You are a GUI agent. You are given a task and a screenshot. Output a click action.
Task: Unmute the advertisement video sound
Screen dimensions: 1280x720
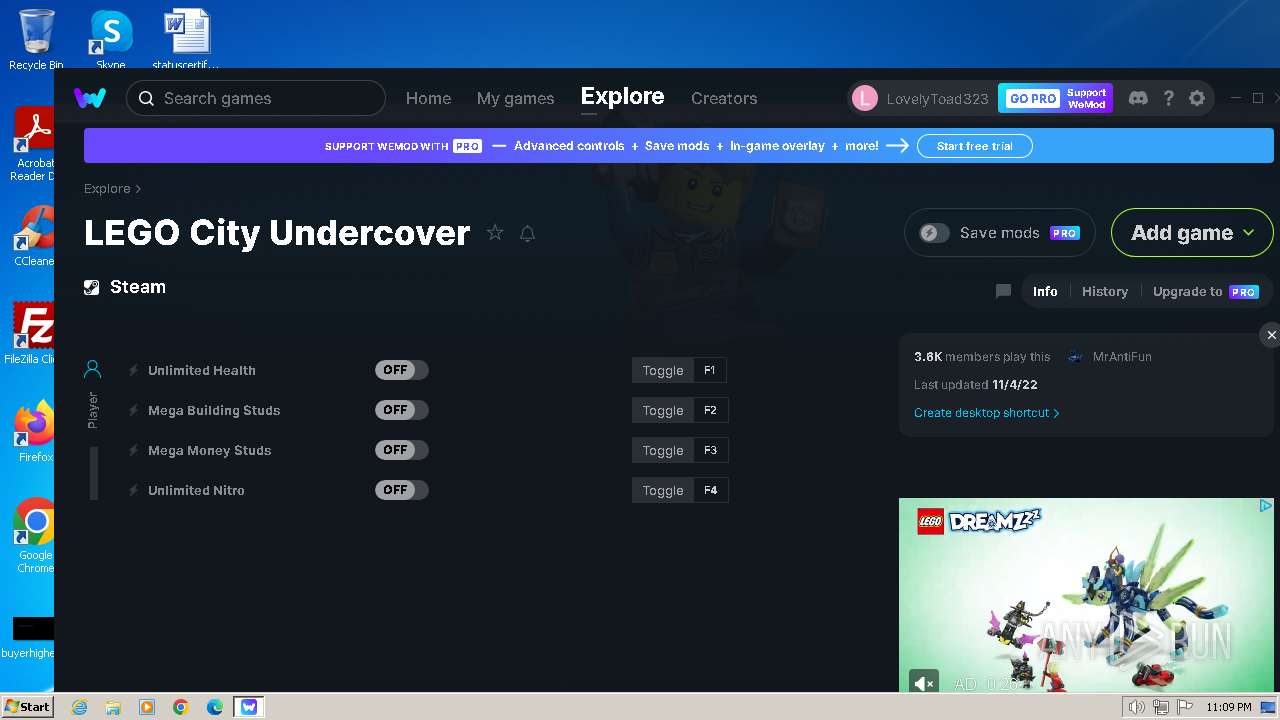(x=924, y=683)
